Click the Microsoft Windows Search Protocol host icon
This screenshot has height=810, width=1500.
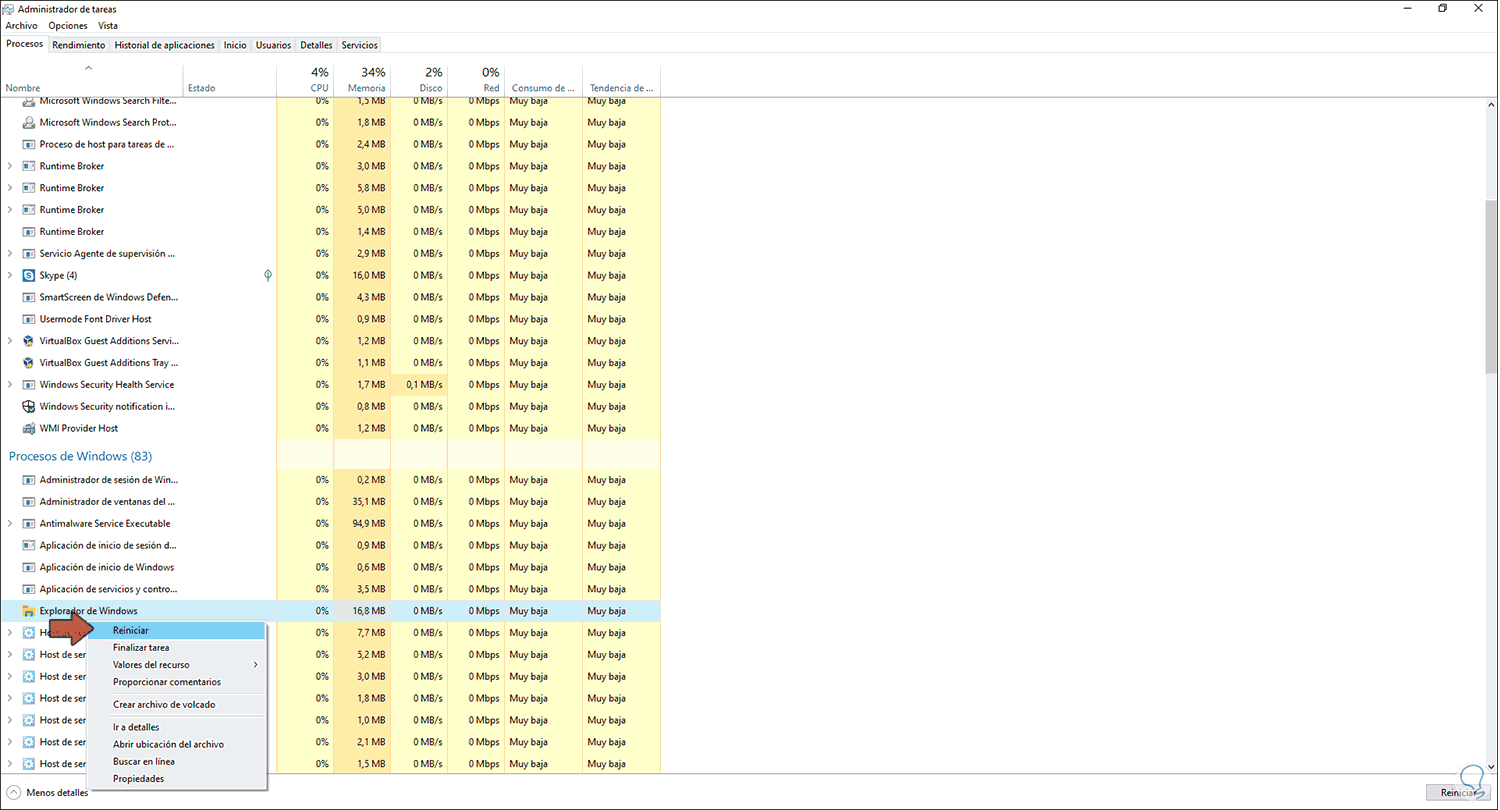pos(28,122)
